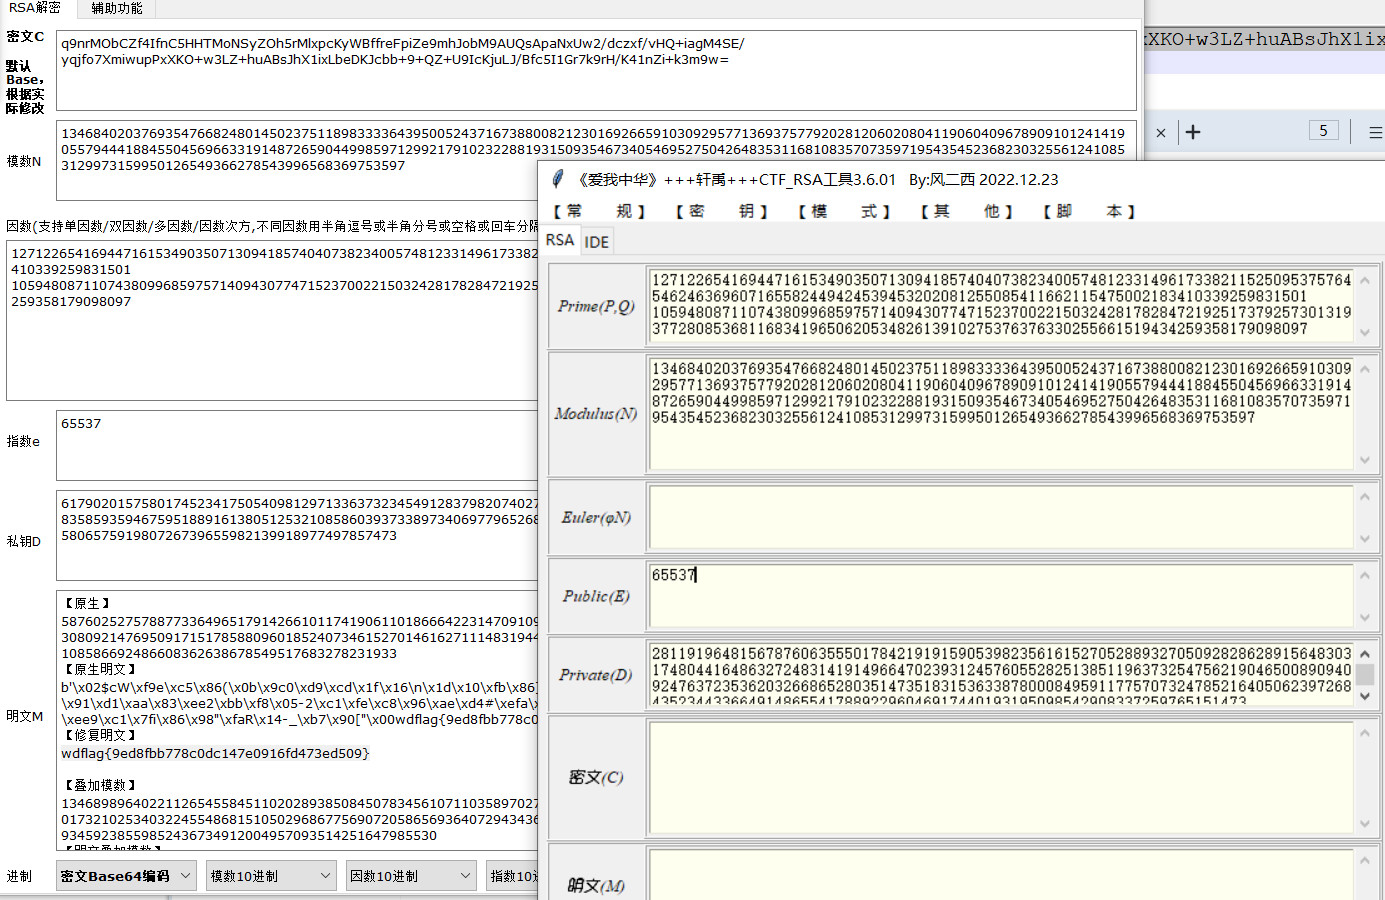Open the 密文Base64编码 dropdown
The width and height of the screenshot is (1385, 900).
(x=126, y=876)
